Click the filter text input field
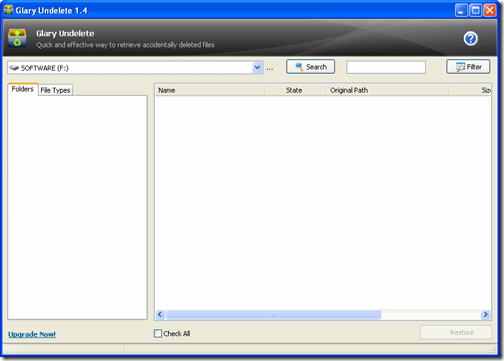 click(386, 67)
